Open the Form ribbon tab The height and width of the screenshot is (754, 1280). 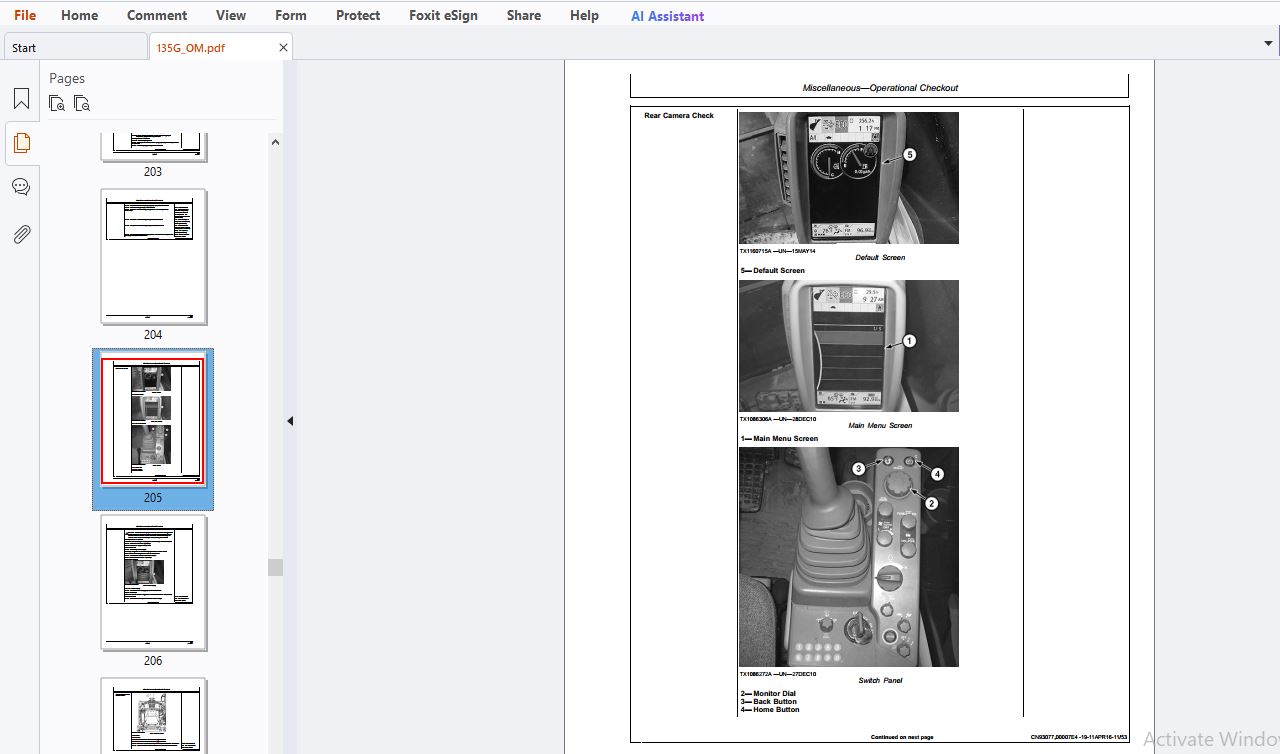(291, 15)
